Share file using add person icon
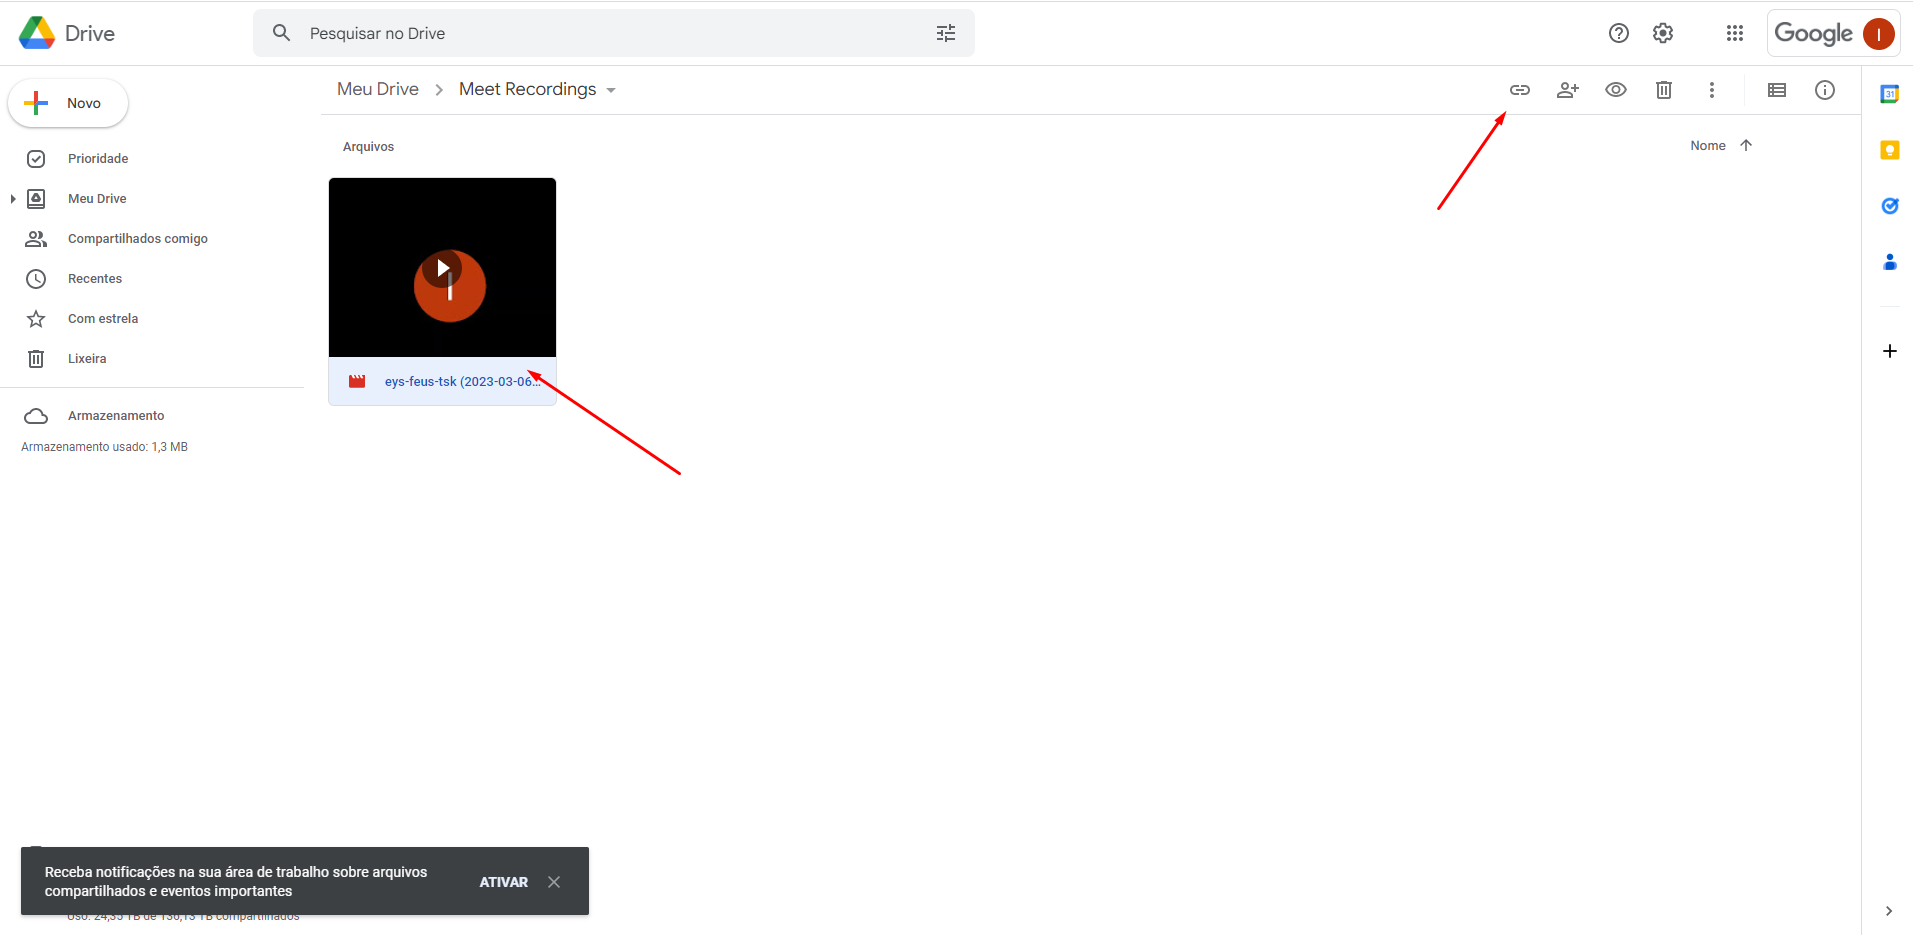Screen dimensions: 1913x935 [1568, 90]
